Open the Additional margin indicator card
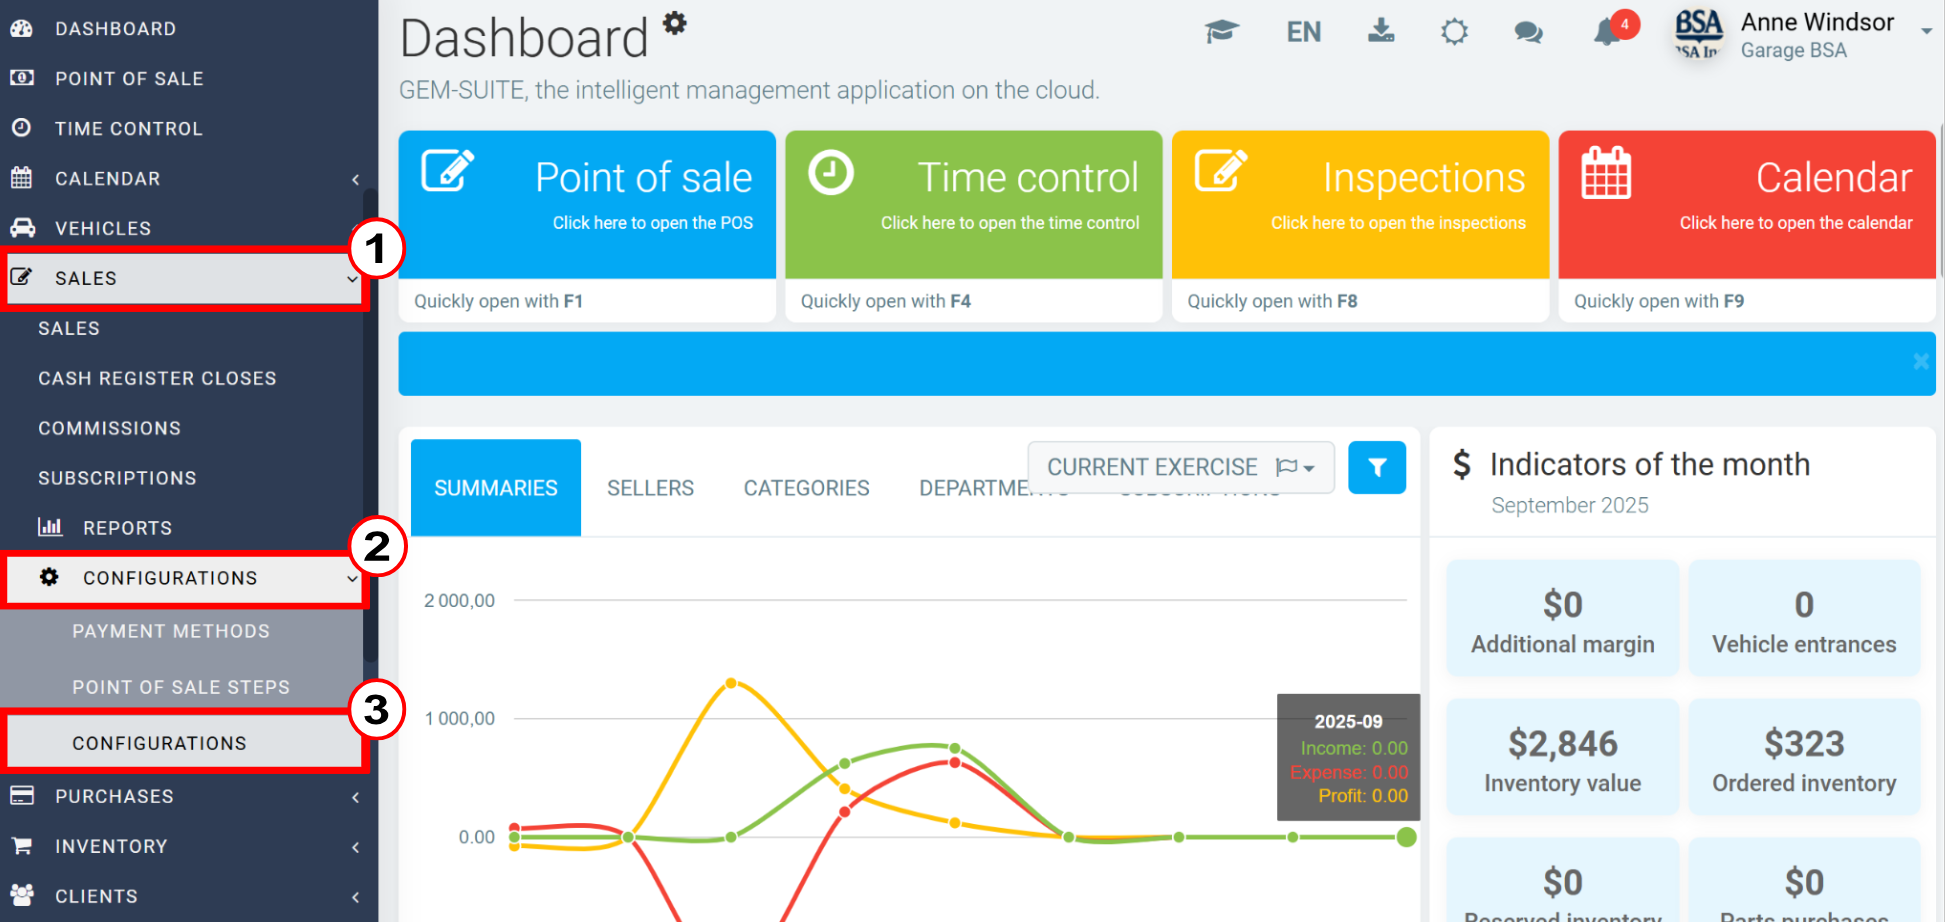Screen dimensions: 1945x922 (1562, 618)
